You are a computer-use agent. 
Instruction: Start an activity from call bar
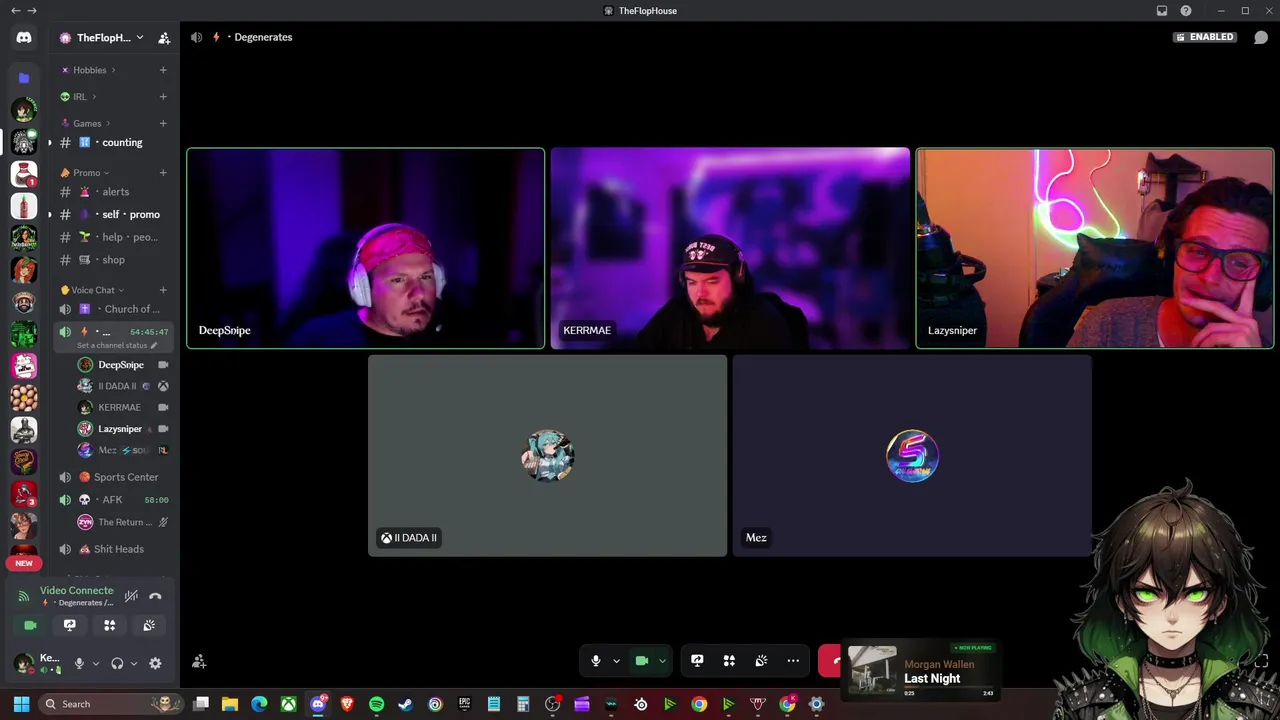point(729,661)
